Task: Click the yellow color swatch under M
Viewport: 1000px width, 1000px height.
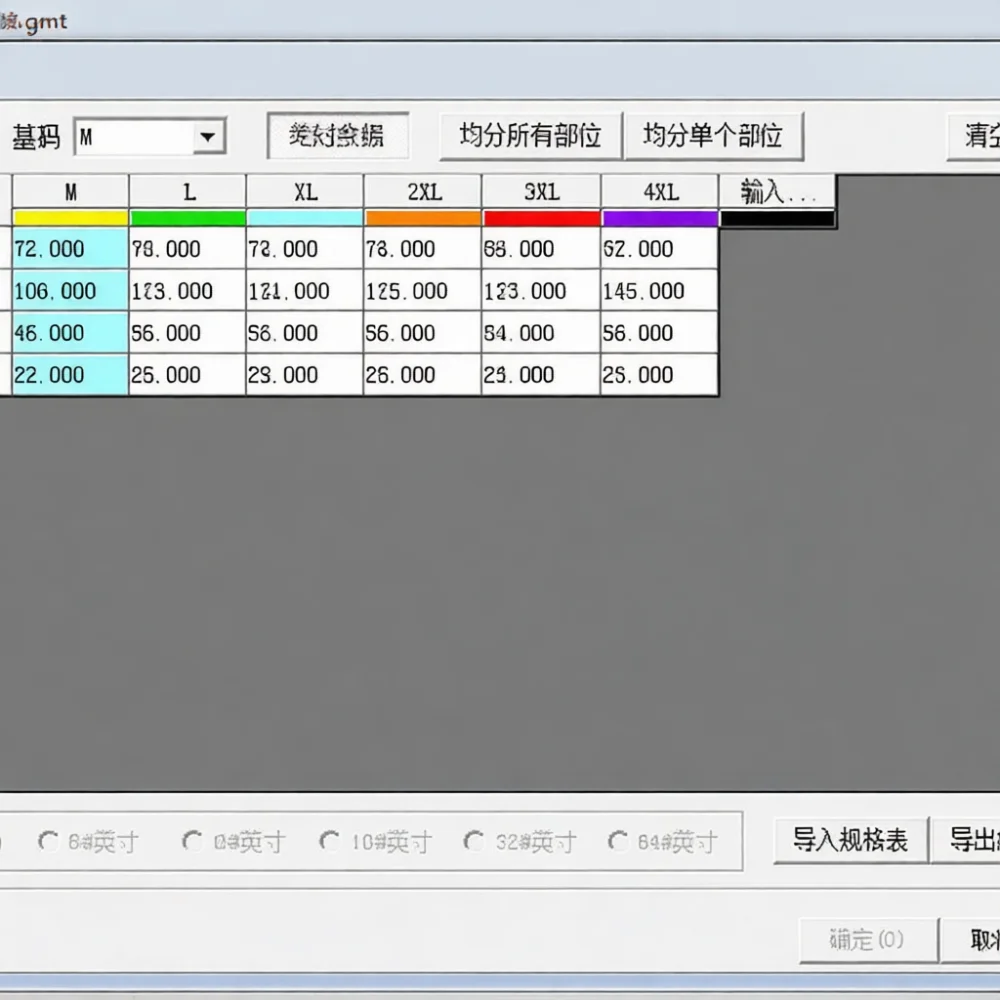Action: [x=71, y=219]
